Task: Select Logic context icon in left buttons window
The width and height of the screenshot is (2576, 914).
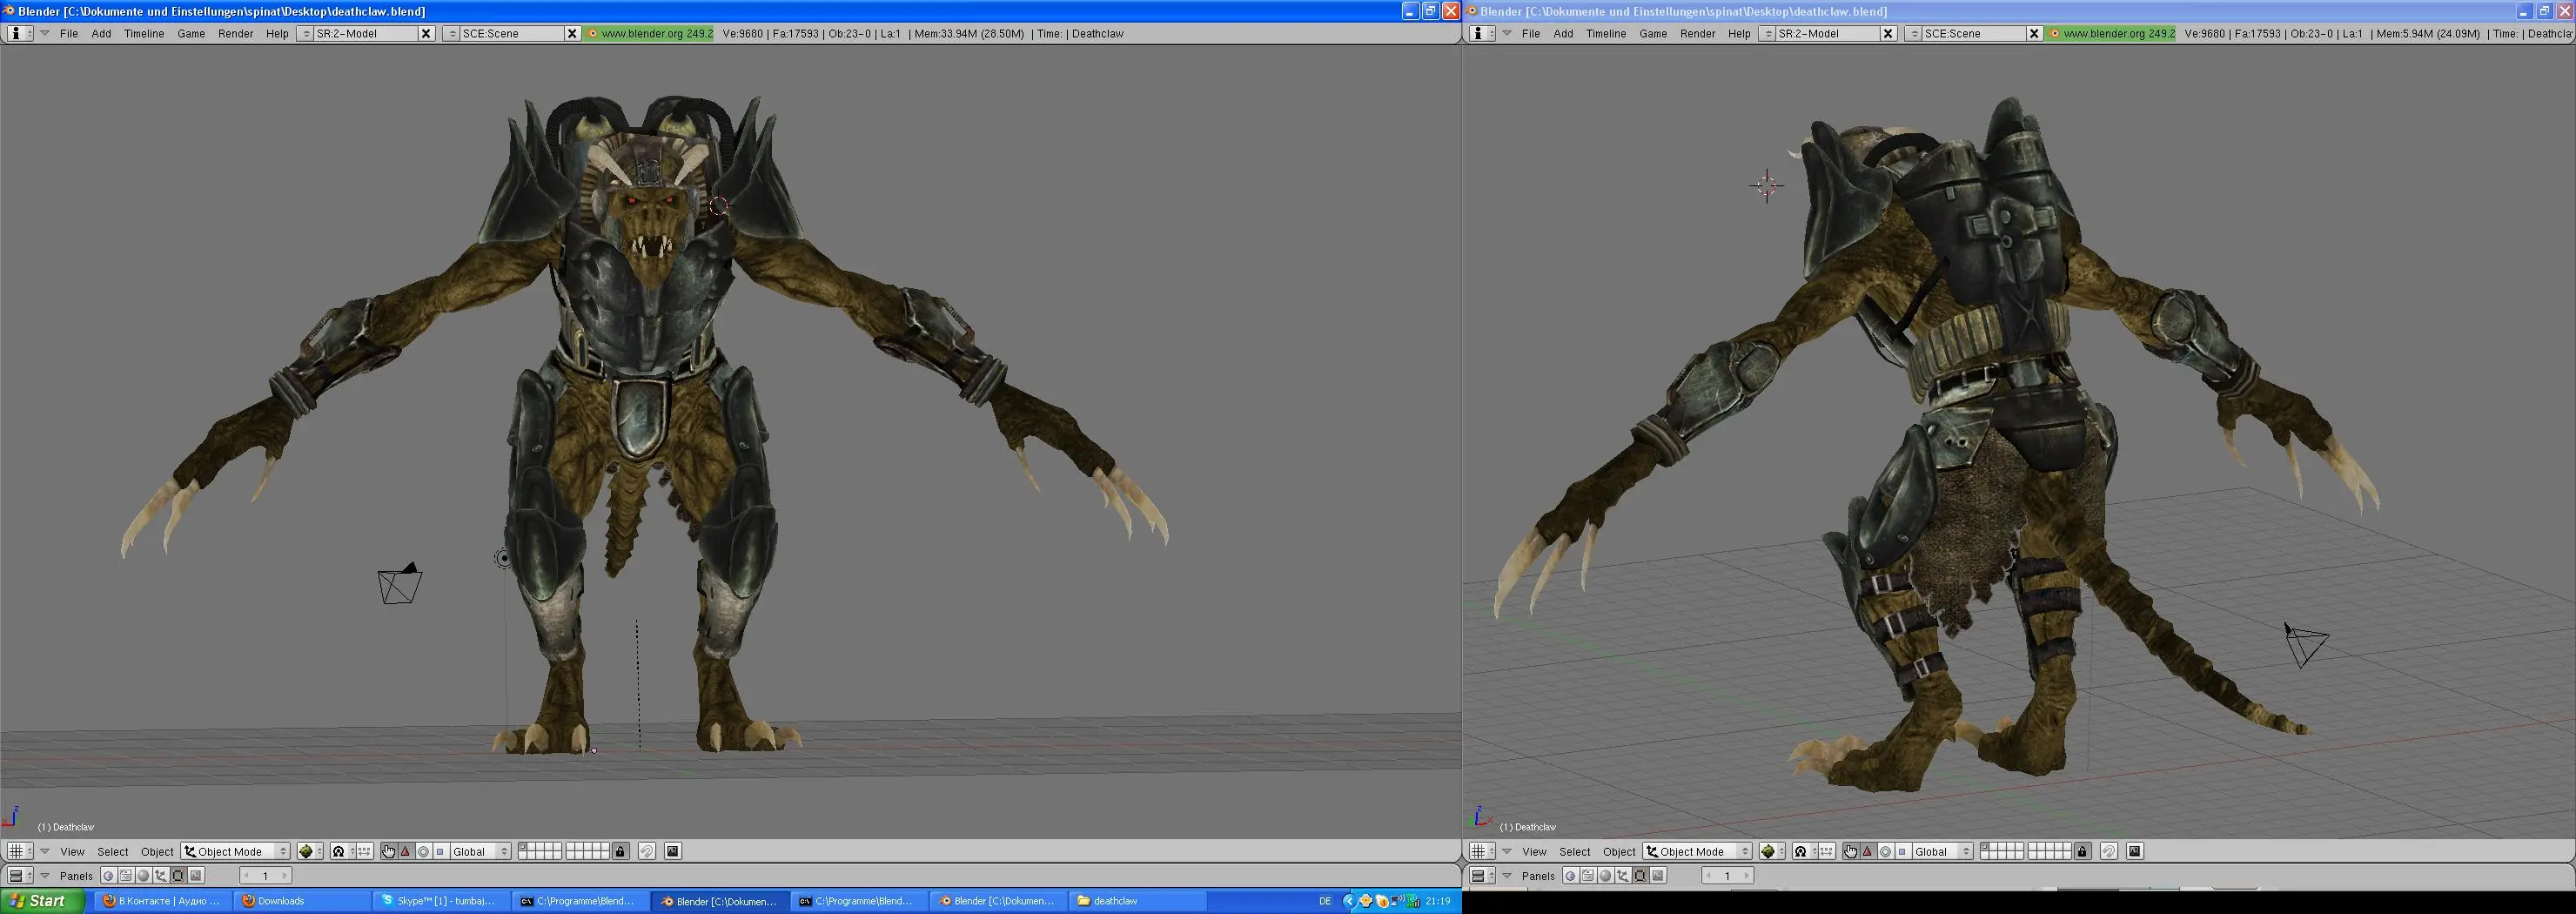Action: point(109,875)
